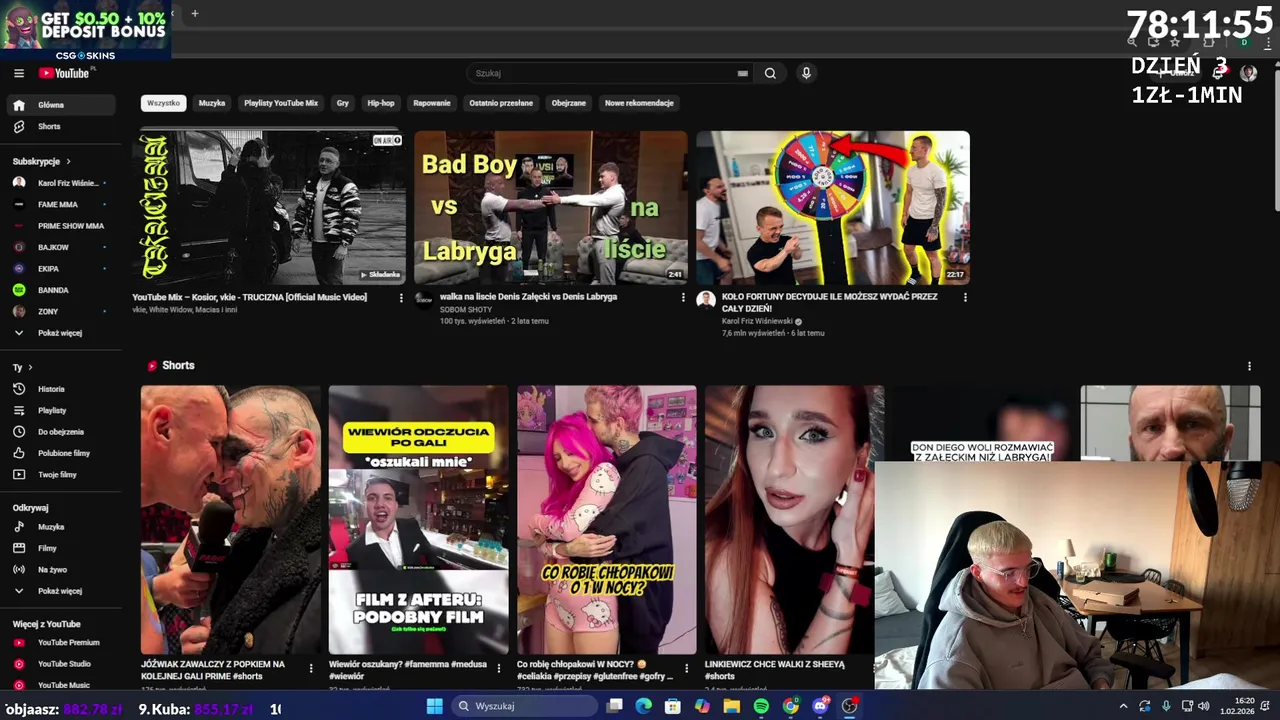Open Na żywo live section

62,570
